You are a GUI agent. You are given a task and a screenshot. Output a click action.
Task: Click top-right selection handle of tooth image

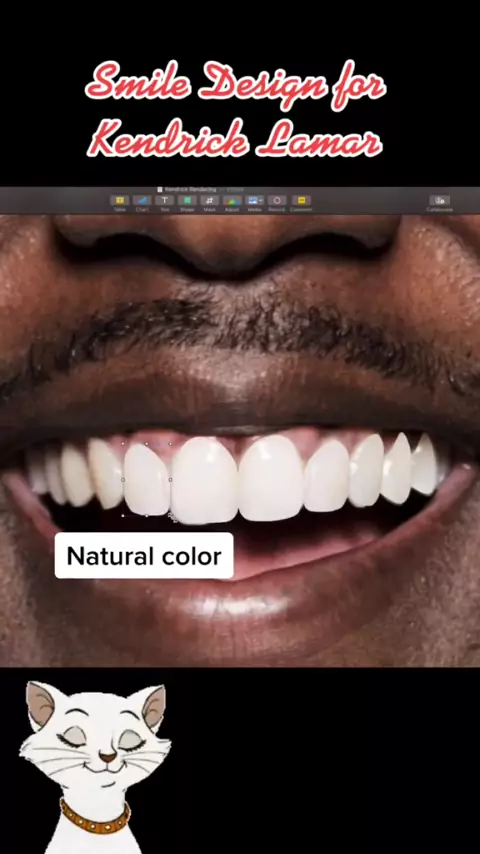[x=170, y=444]
